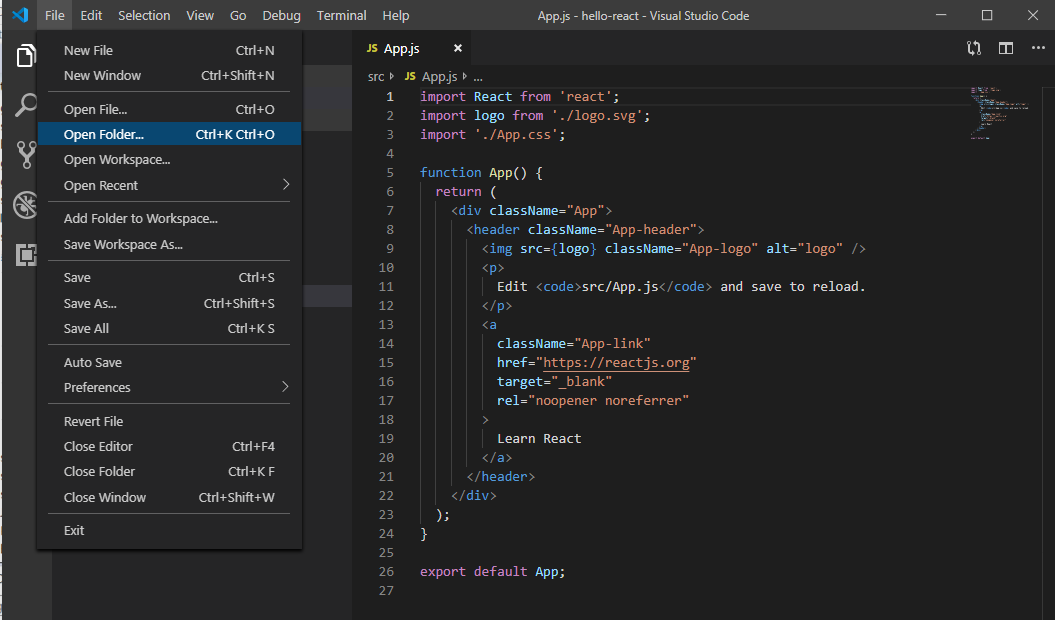Image resolution: width=1055 pixels, height=620 pixels.
Task: Open the Search view icon
Action: (x=26, y=105)
